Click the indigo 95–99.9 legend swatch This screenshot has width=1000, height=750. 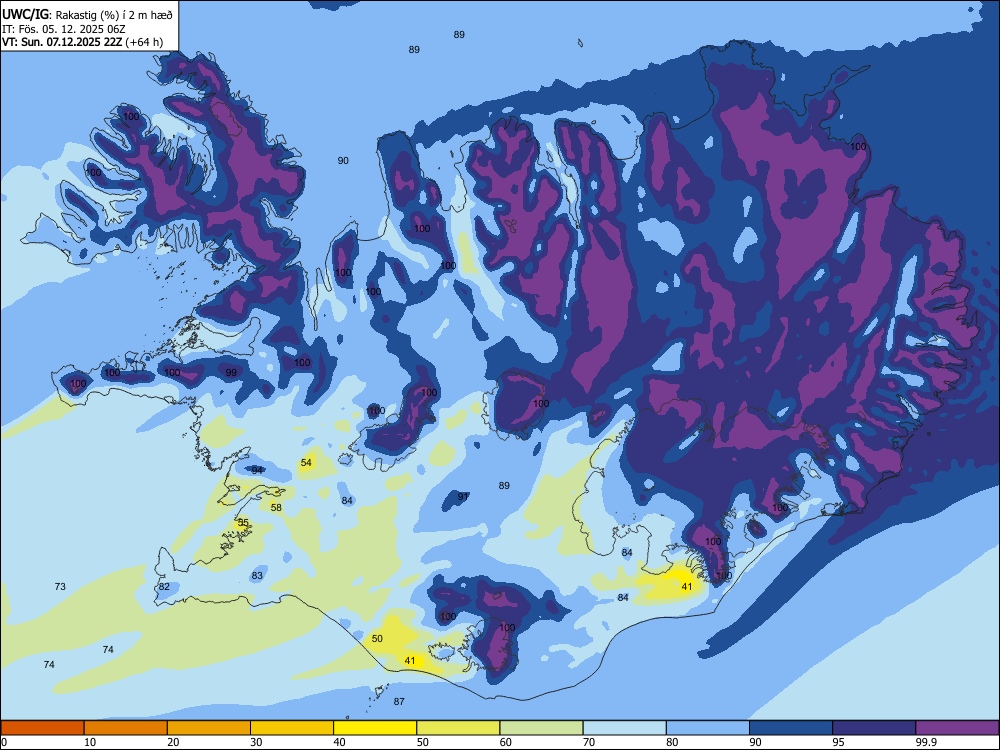(874, 728)
